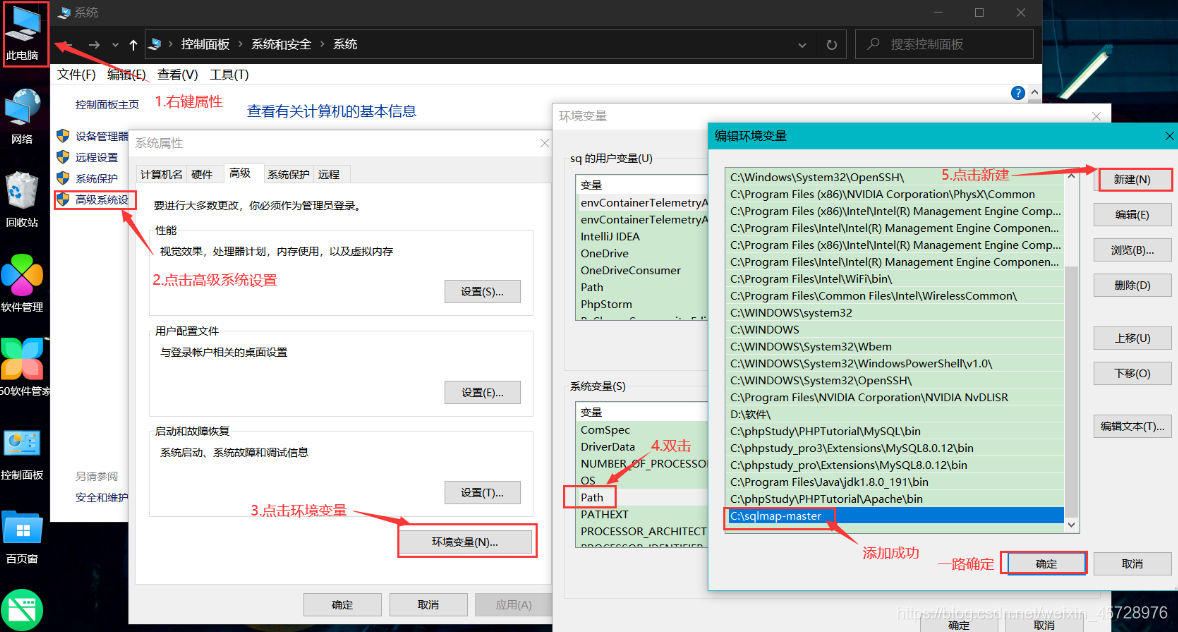Switch to the 计算机名 tab
Image resolution: width=1178 pixels, height=632 pixels.
point(162,174)
